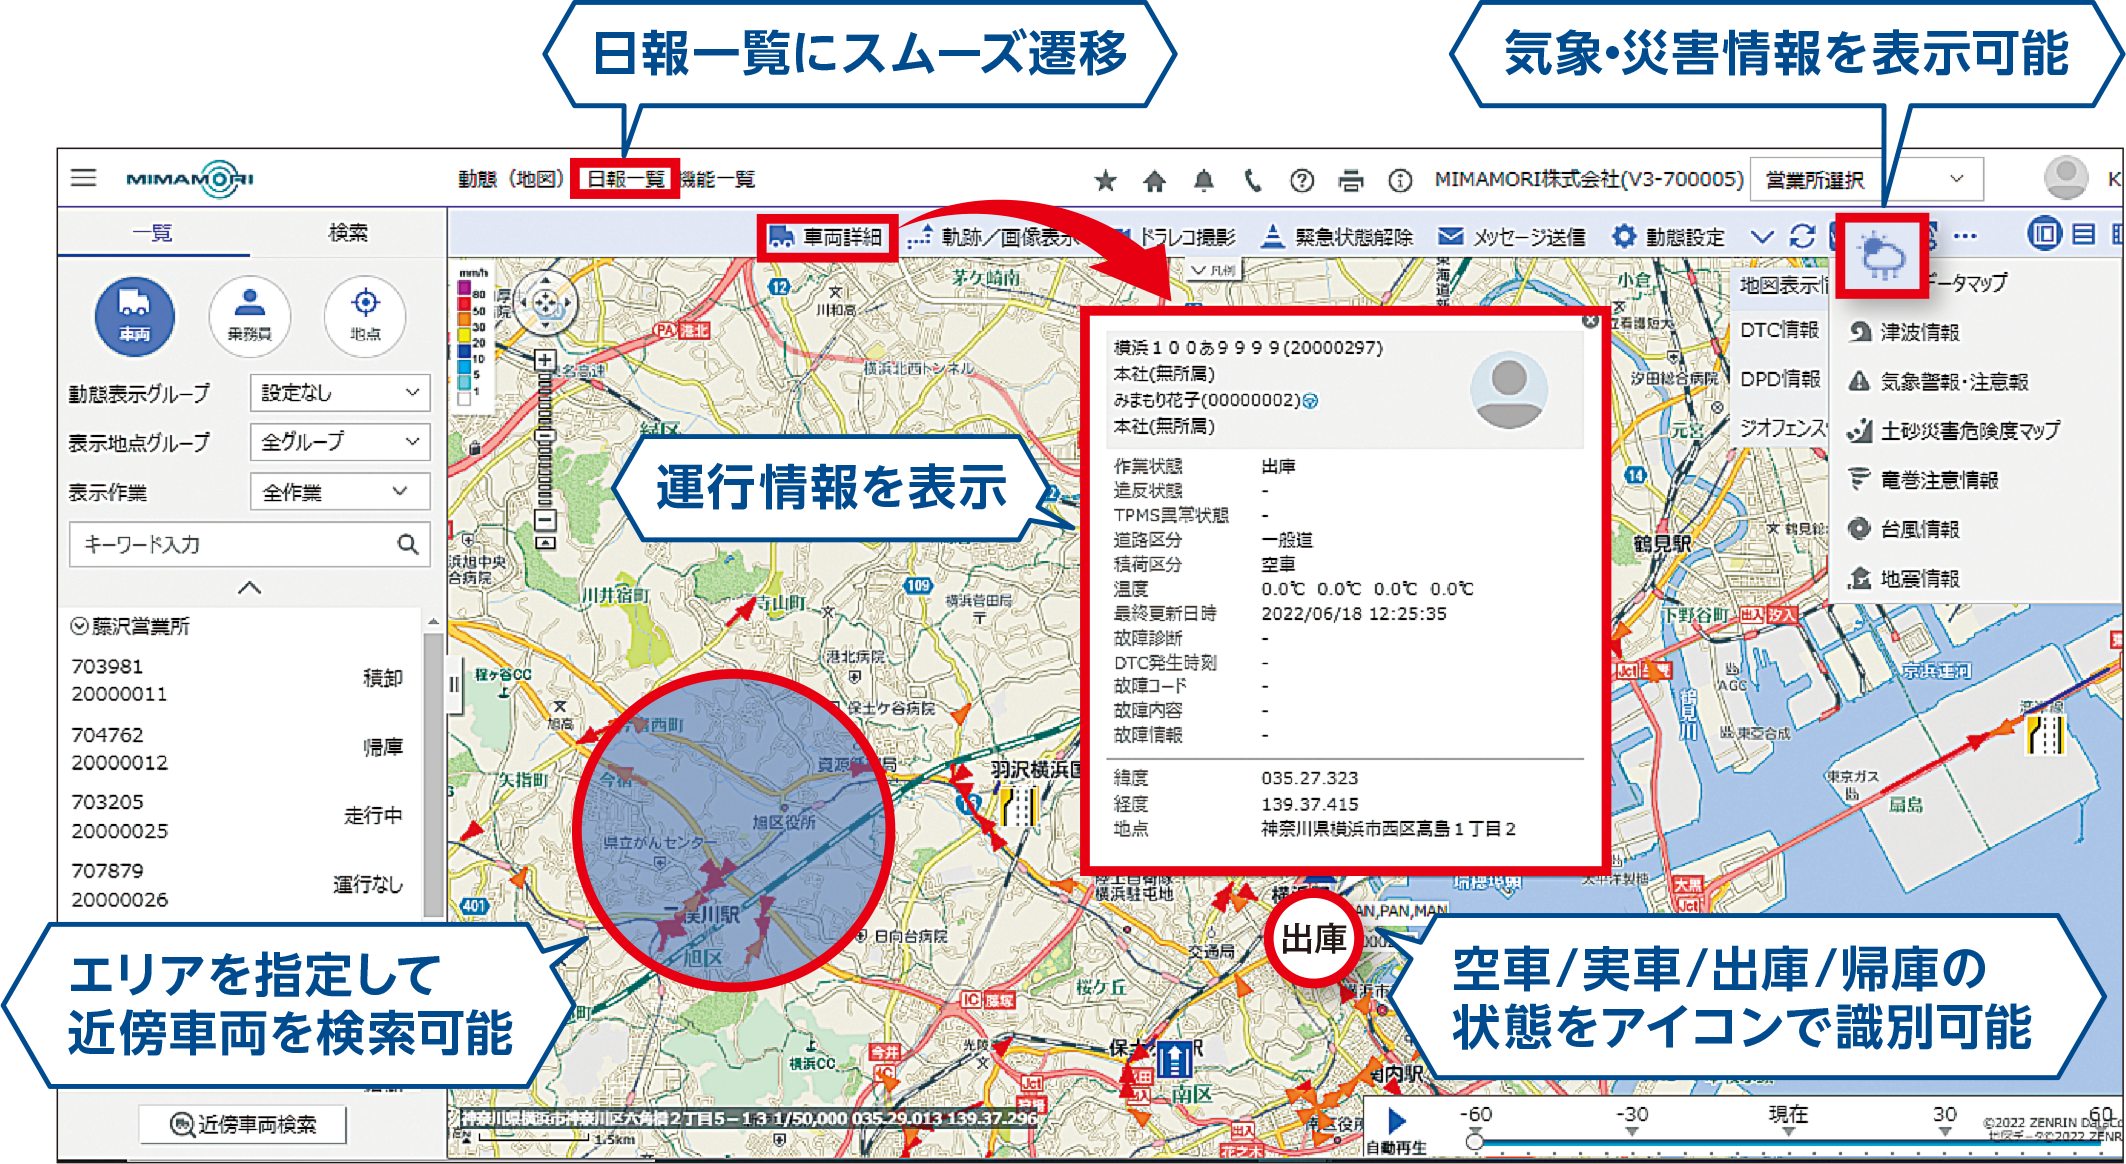Screen dimensions: 2126x1164
Task: Click the weather info cloud icon
Action: [x=1881, y=257]
